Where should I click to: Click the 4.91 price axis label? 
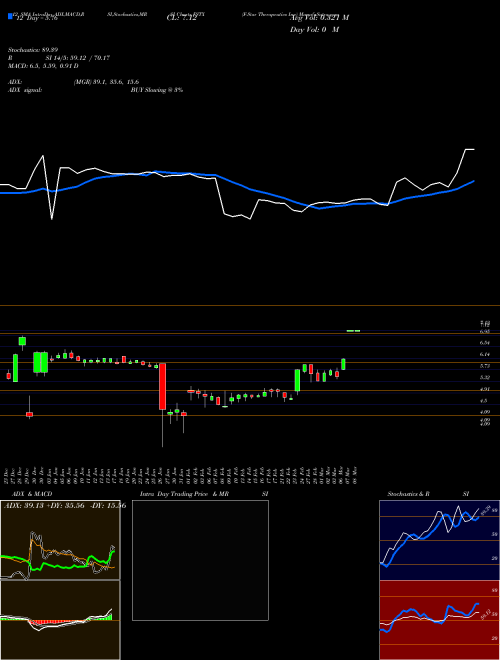point(484,389)
